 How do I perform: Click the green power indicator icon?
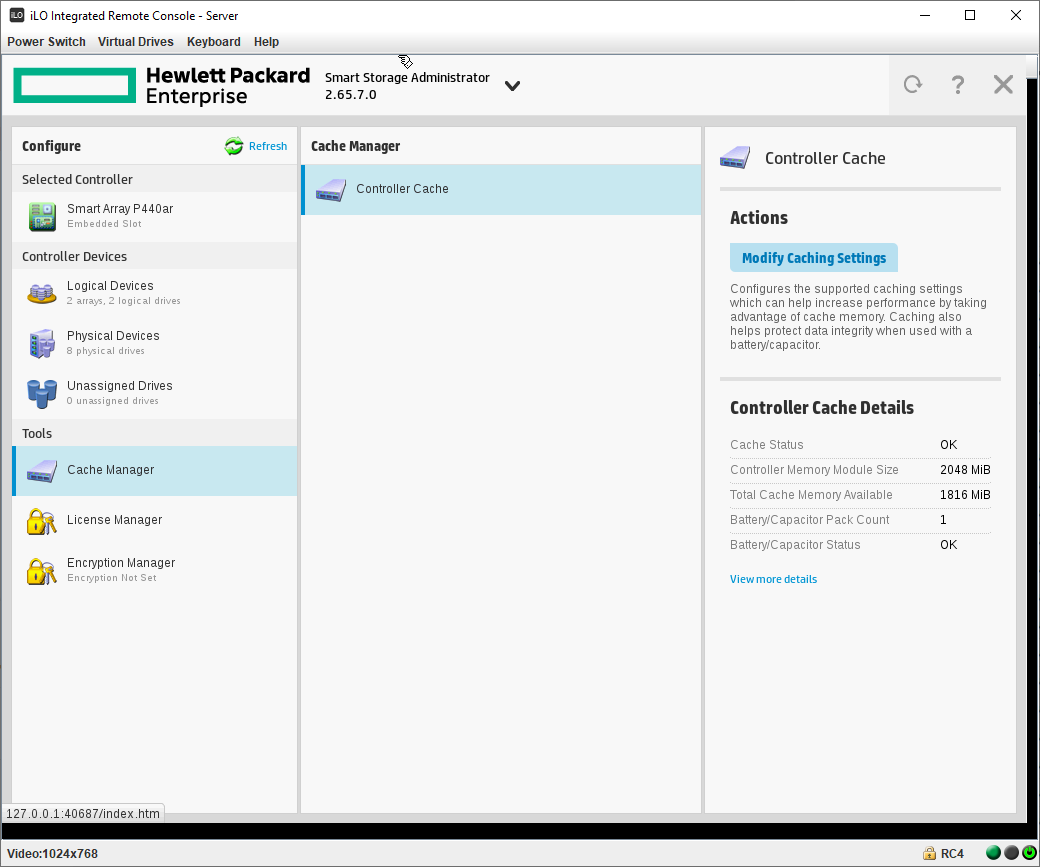[1029, 853]
